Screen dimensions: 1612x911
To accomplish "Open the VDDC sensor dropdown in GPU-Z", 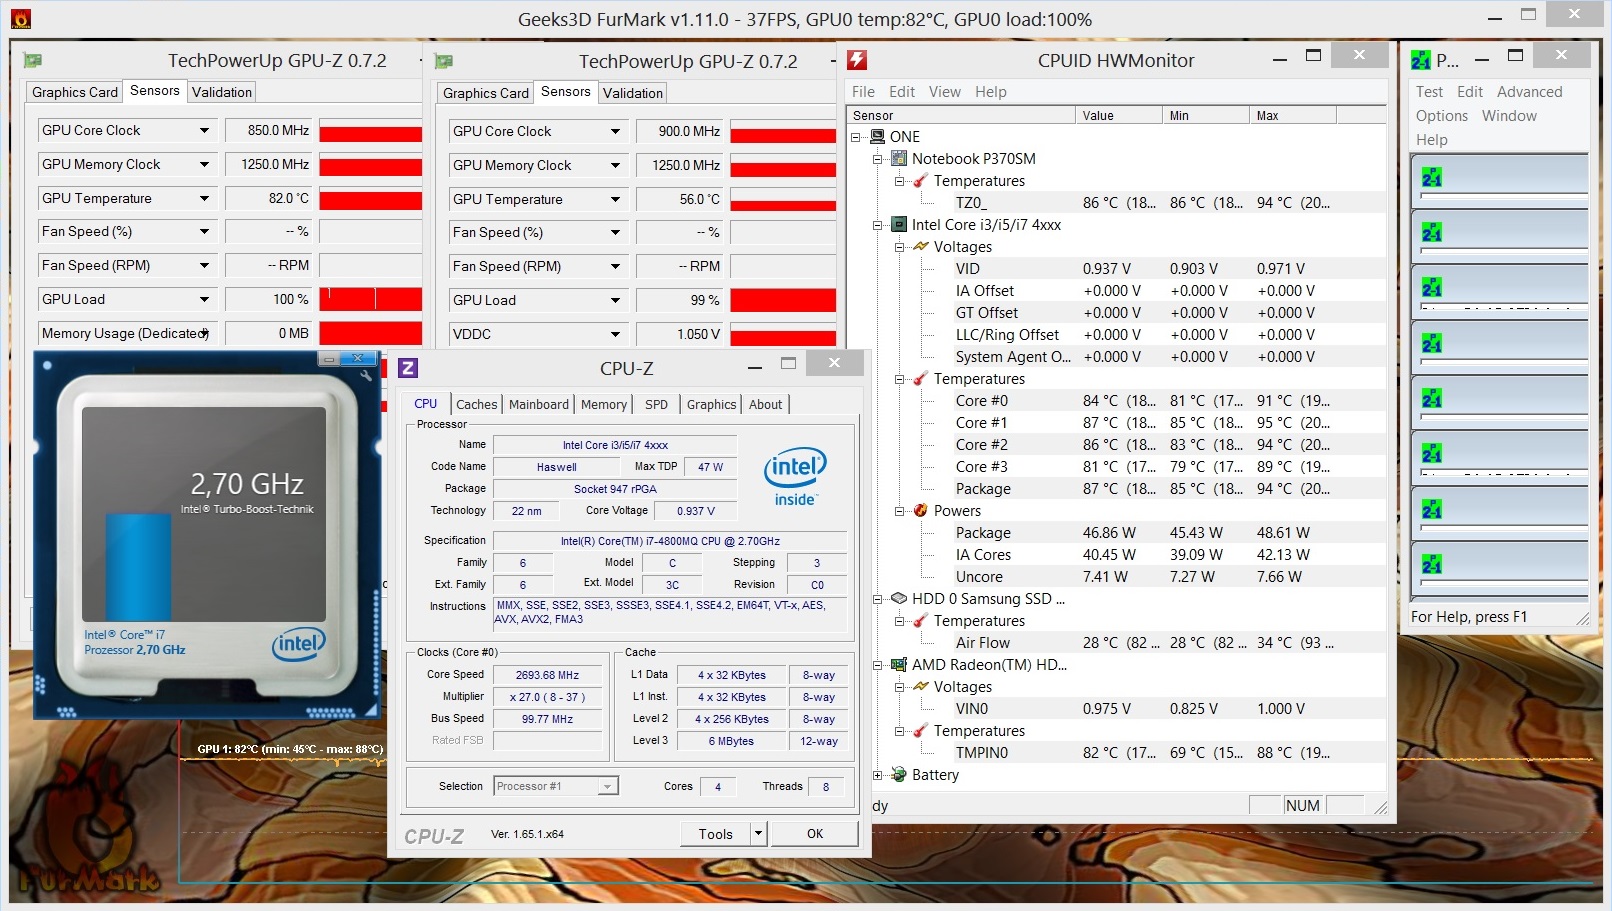I will [x=615, y=334].
